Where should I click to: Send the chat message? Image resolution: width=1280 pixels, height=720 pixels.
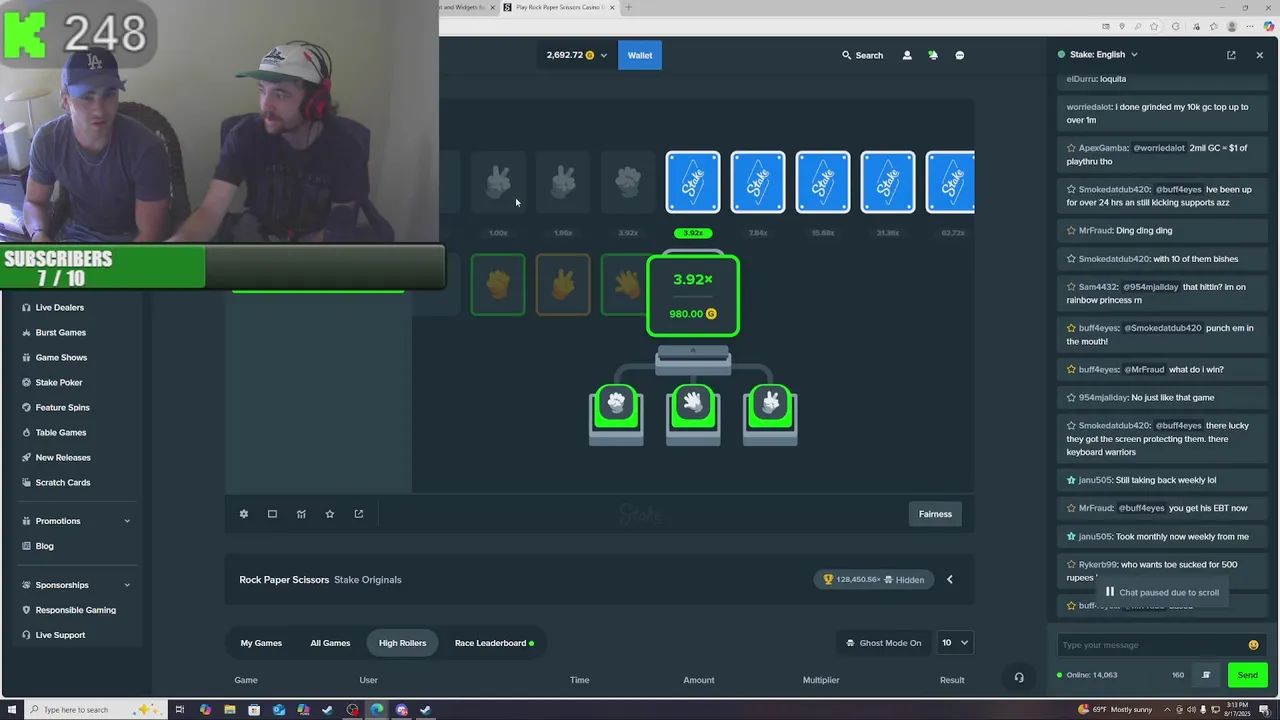point(1247,675)
